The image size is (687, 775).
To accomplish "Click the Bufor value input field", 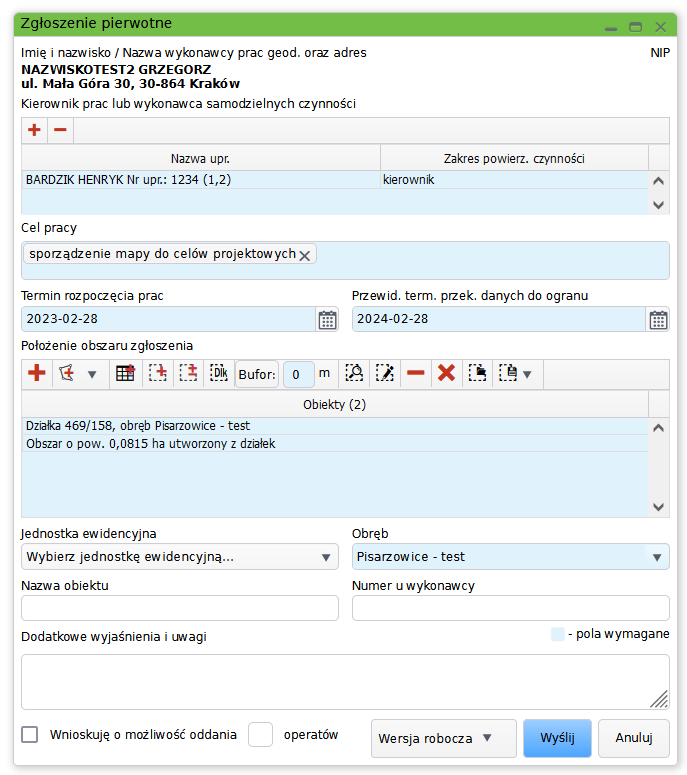I will click(x=298, y=374).
